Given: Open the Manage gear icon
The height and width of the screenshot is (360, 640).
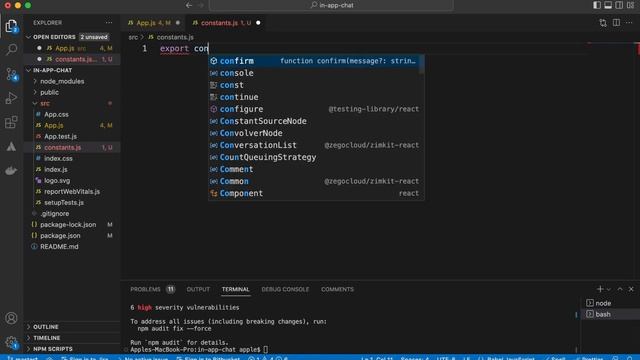Looking at the screenshot, I should click(x=11, y=342).
